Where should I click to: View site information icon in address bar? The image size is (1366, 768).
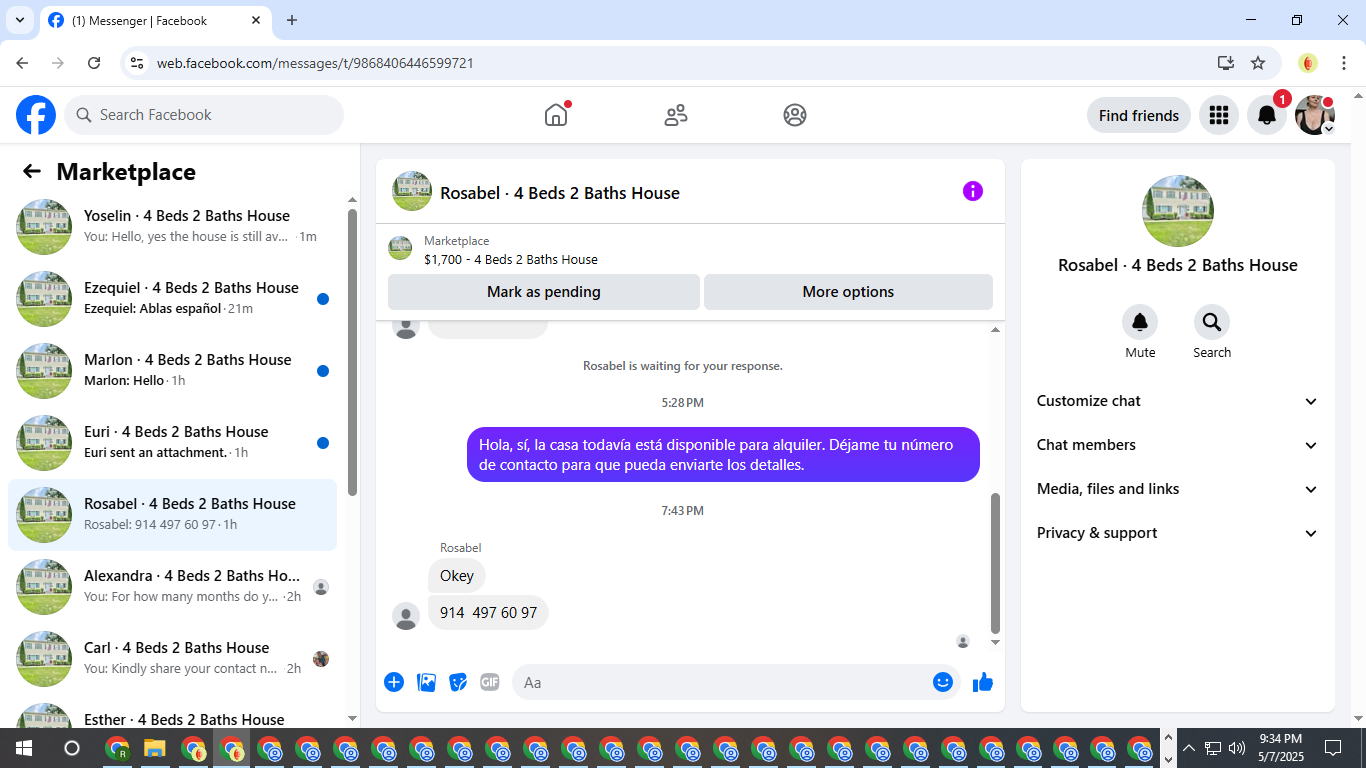coord(138,63)
